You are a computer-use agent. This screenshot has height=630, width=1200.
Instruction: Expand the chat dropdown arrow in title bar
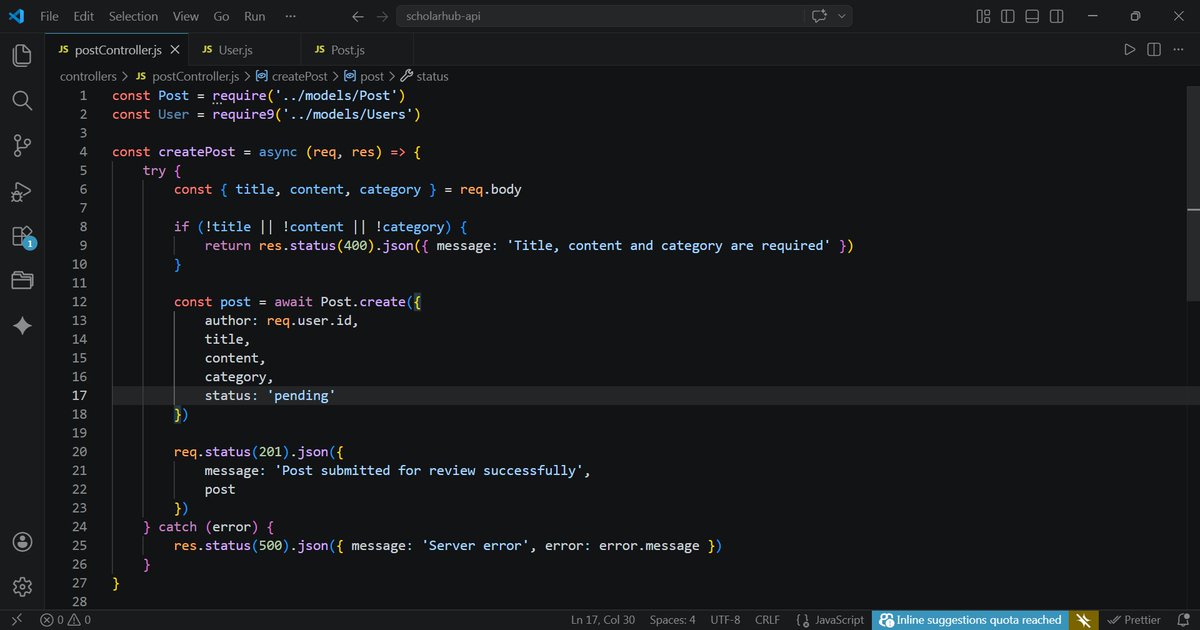click(x=842, y=16)
